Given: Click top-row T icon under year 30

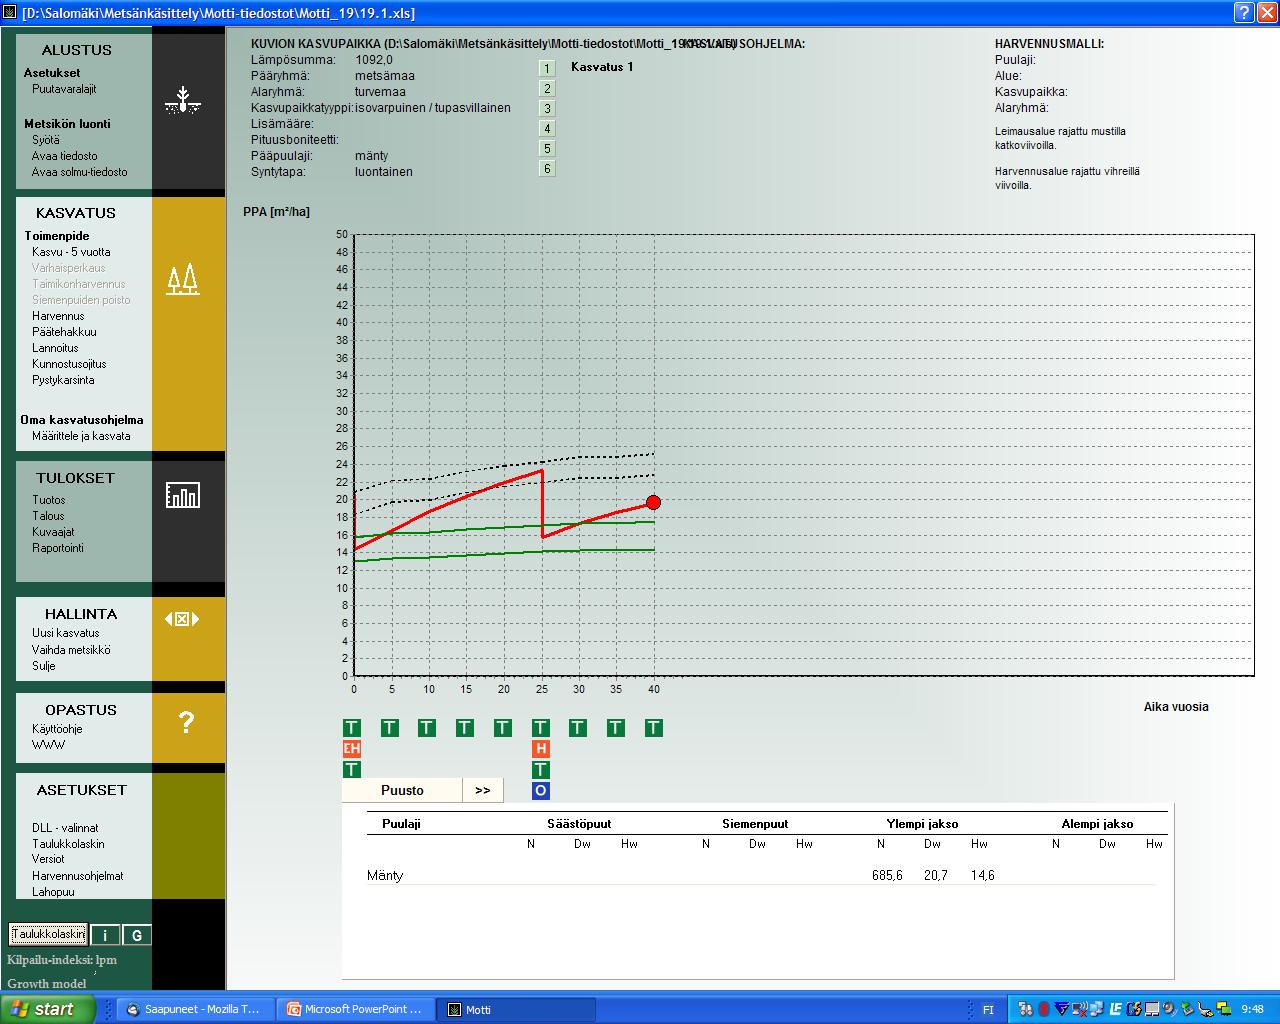Looking at the screenshot, I should click(x=578, y=728).
